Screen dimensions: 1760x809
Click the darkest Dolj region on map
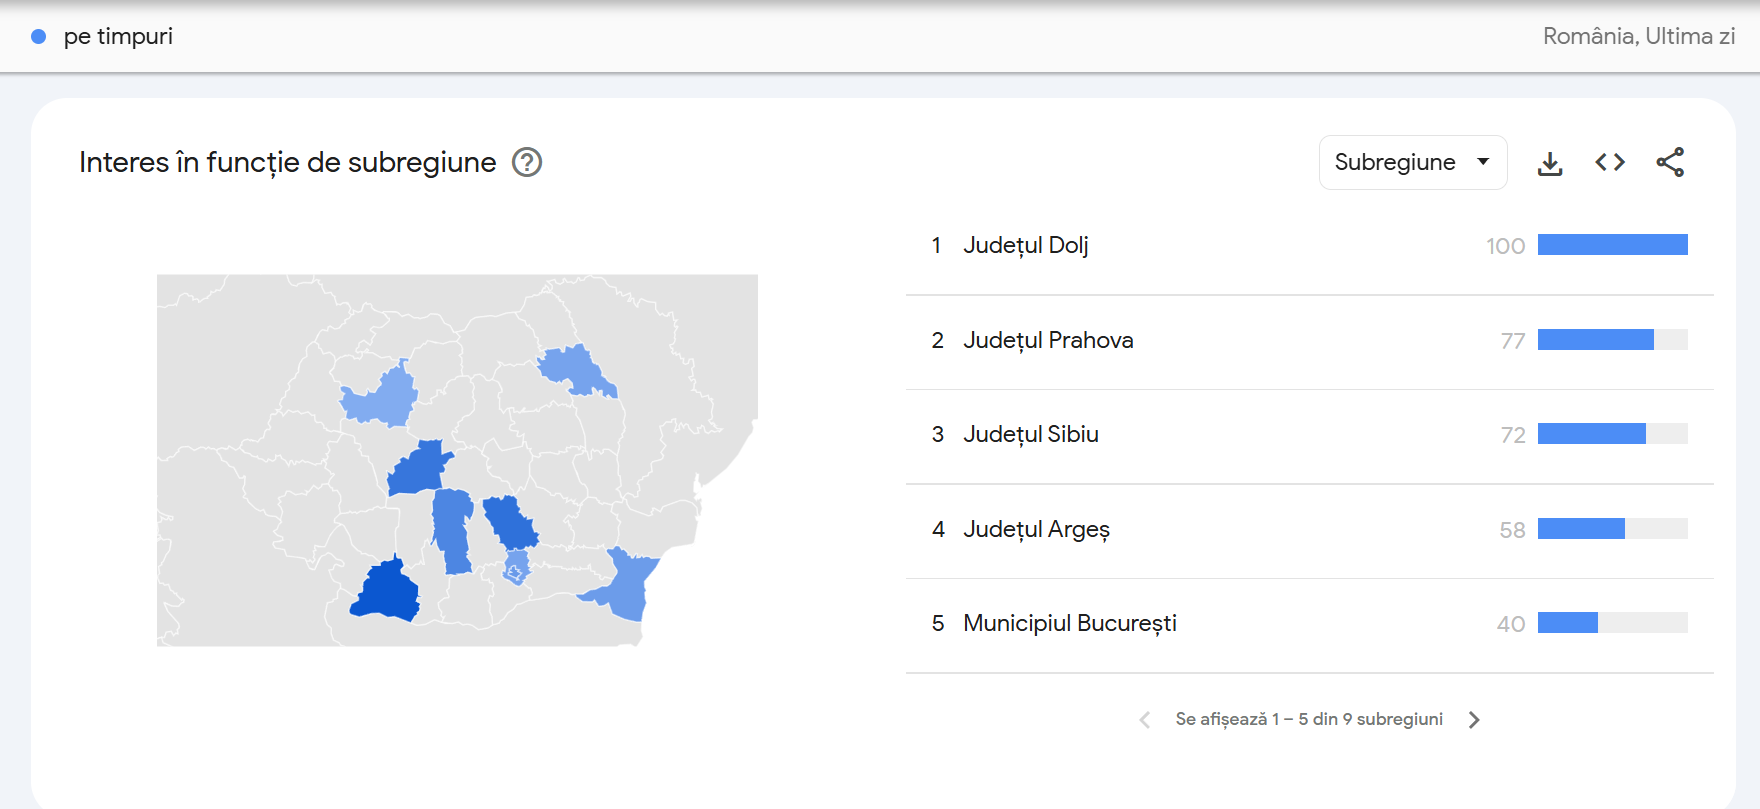(x=385, y=593)
